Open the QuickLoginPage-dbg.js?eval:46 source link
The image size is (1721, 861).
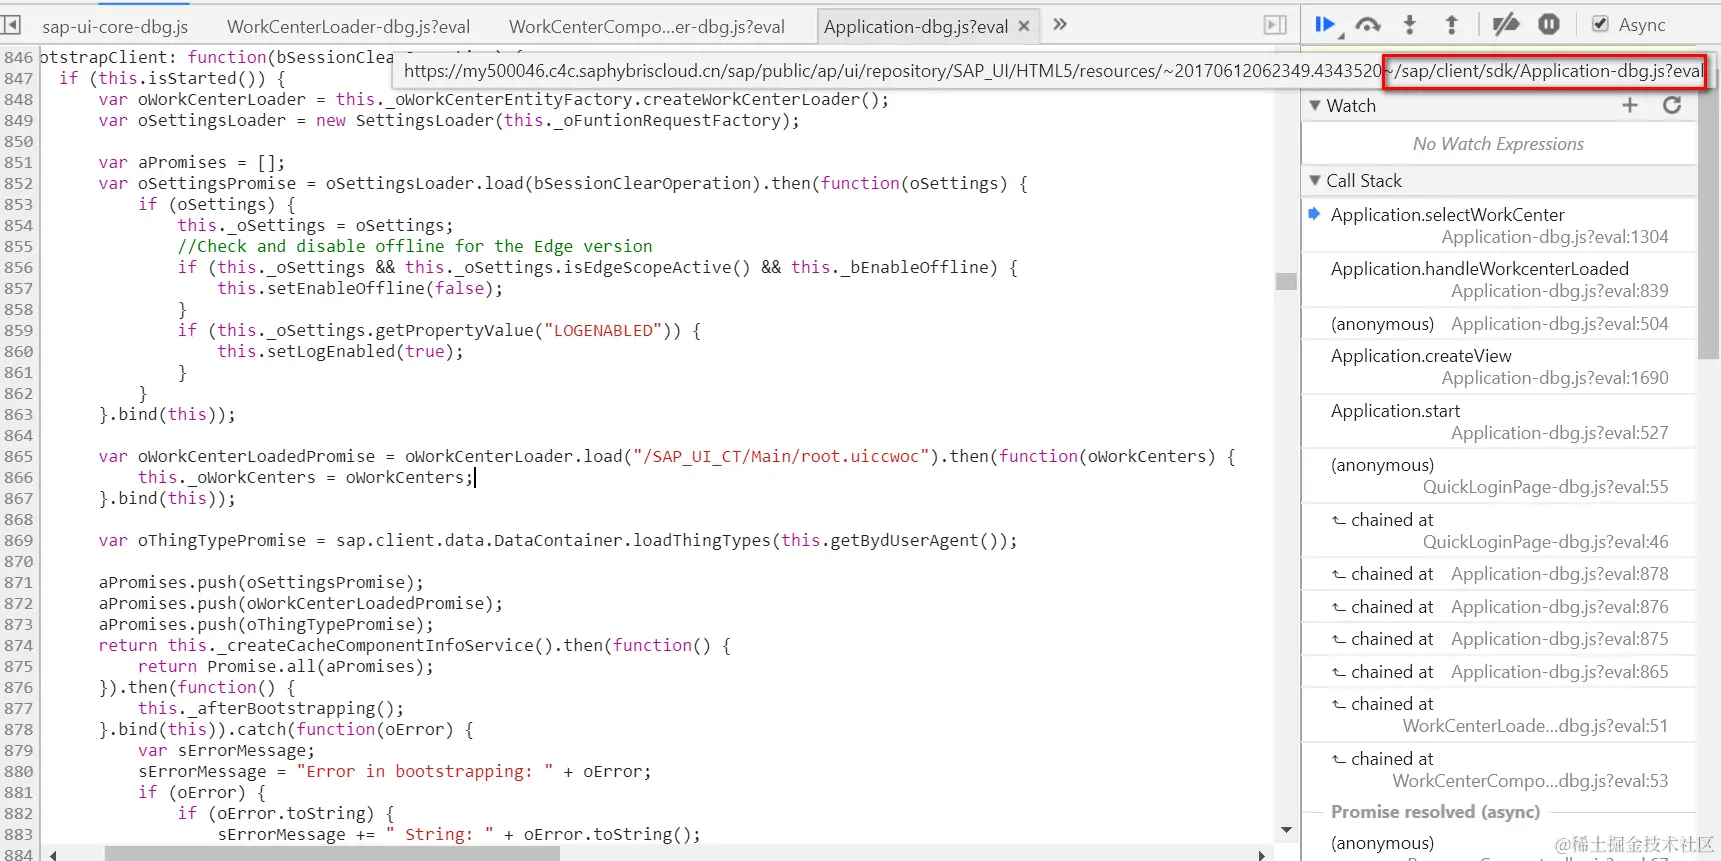(1546, 542)
